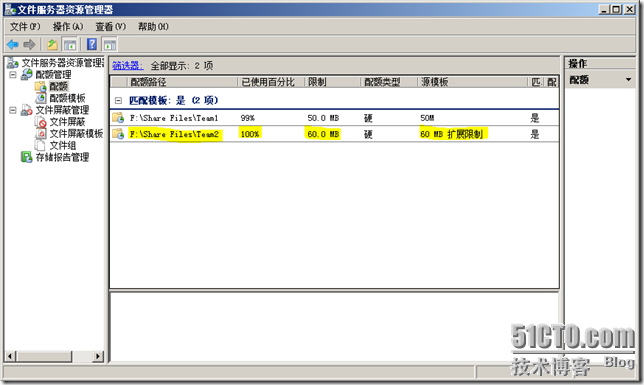Click the Forward arrow toolbar icon

[29, 44]
